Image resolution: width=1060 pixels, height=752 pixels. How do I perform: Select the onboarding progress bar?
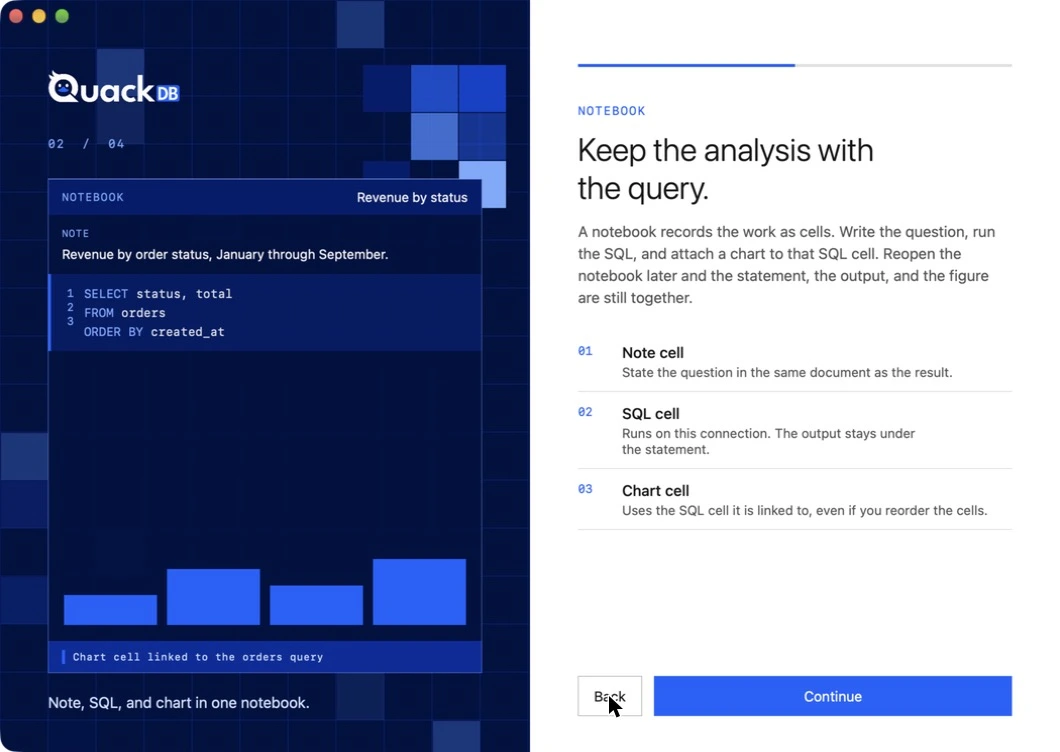[x=794, y=66]
